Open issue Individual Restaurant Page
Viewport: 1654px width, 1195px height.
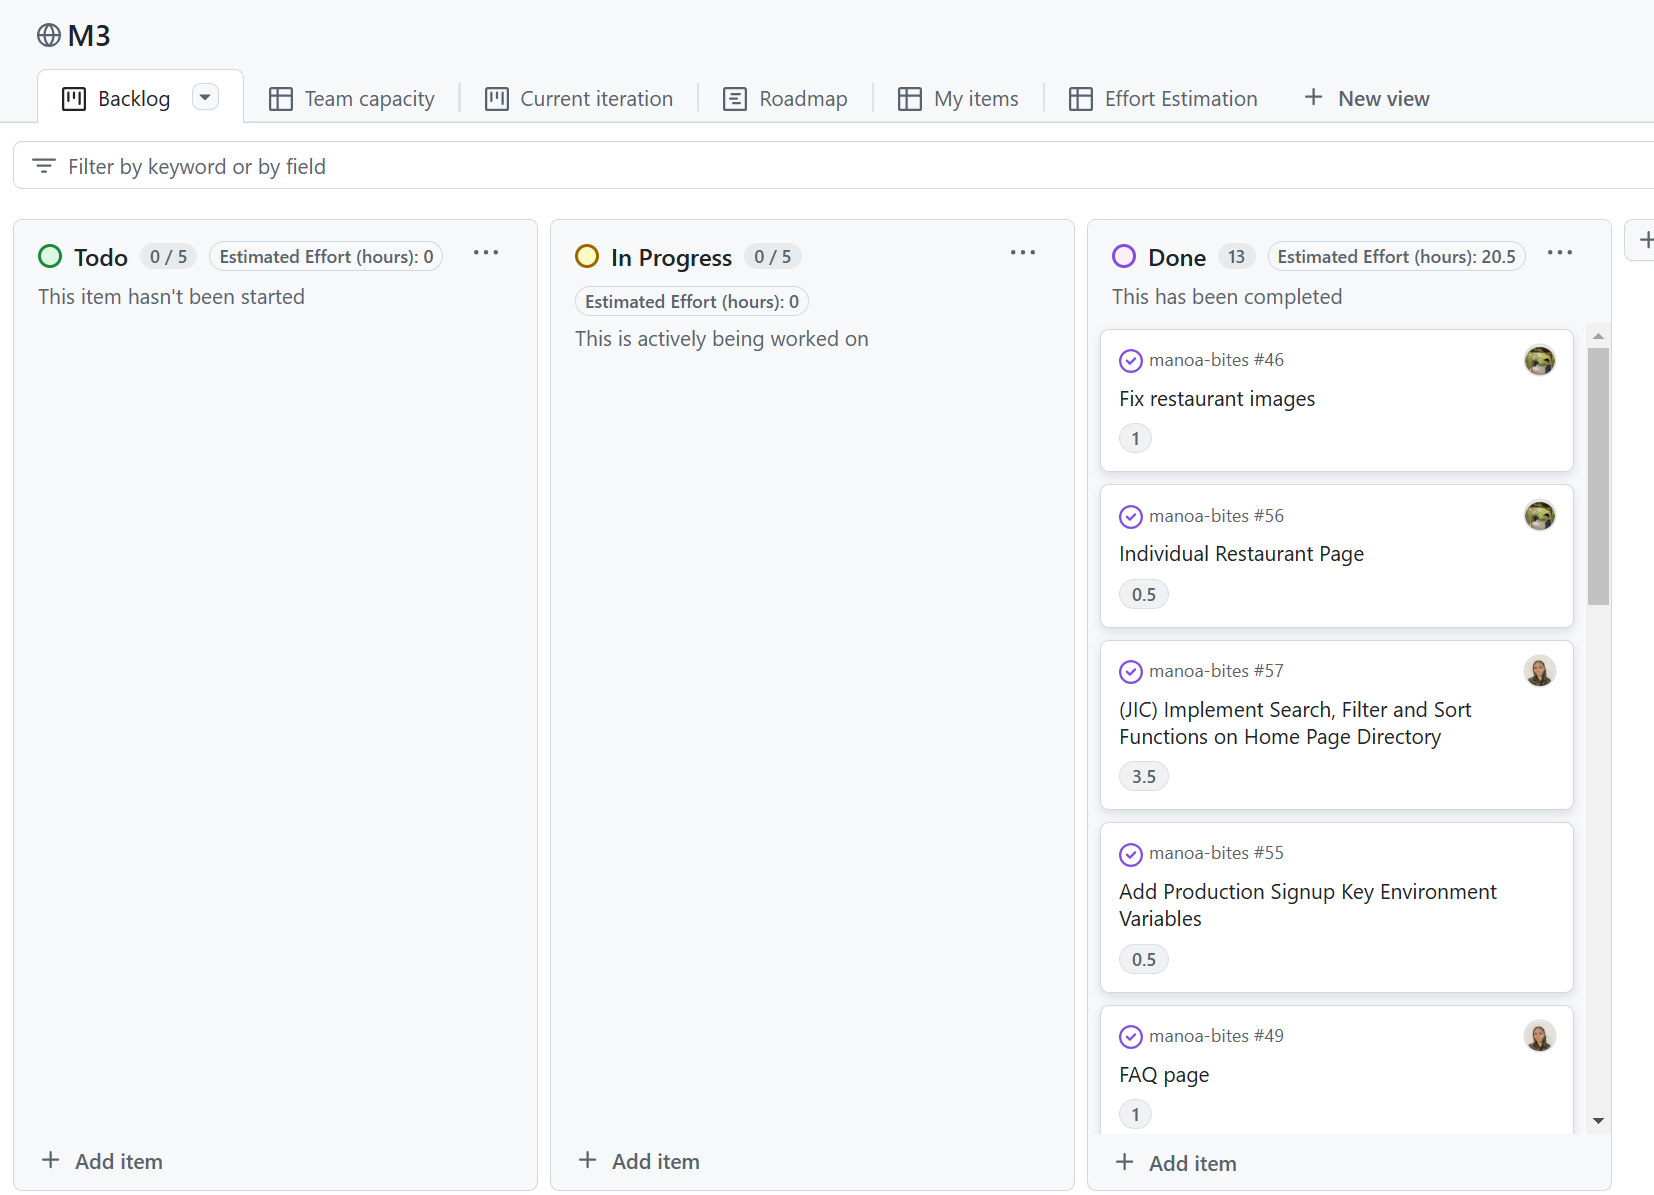point(1241,554)
